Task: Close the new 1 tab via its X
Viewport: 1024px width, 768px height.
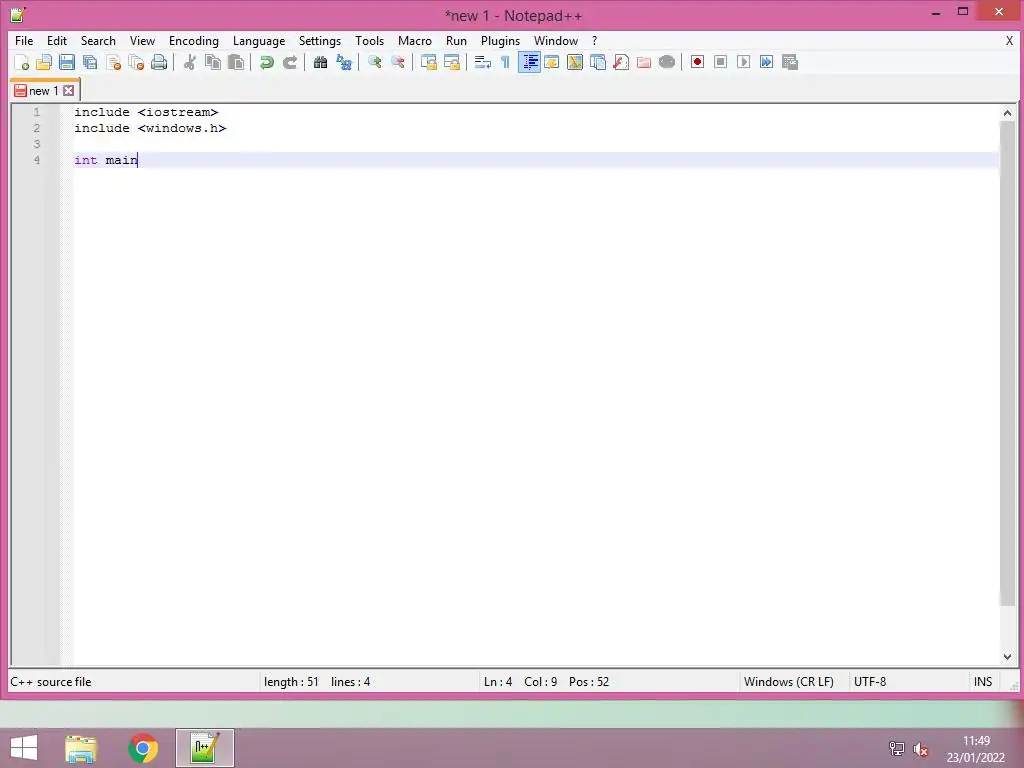Action: pyautogui.click(x=69, y=90)
